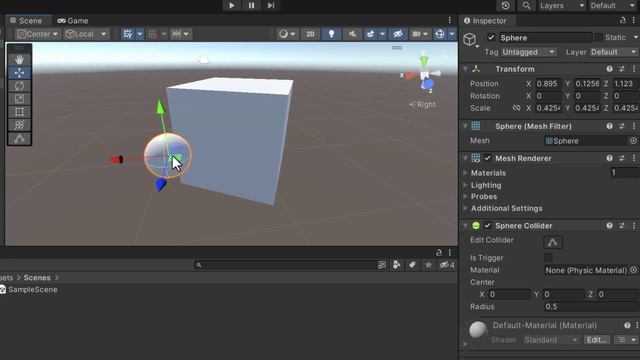640x360 pixels.
Task: Toggle 2D view mode
Action: tap(310, 34)
